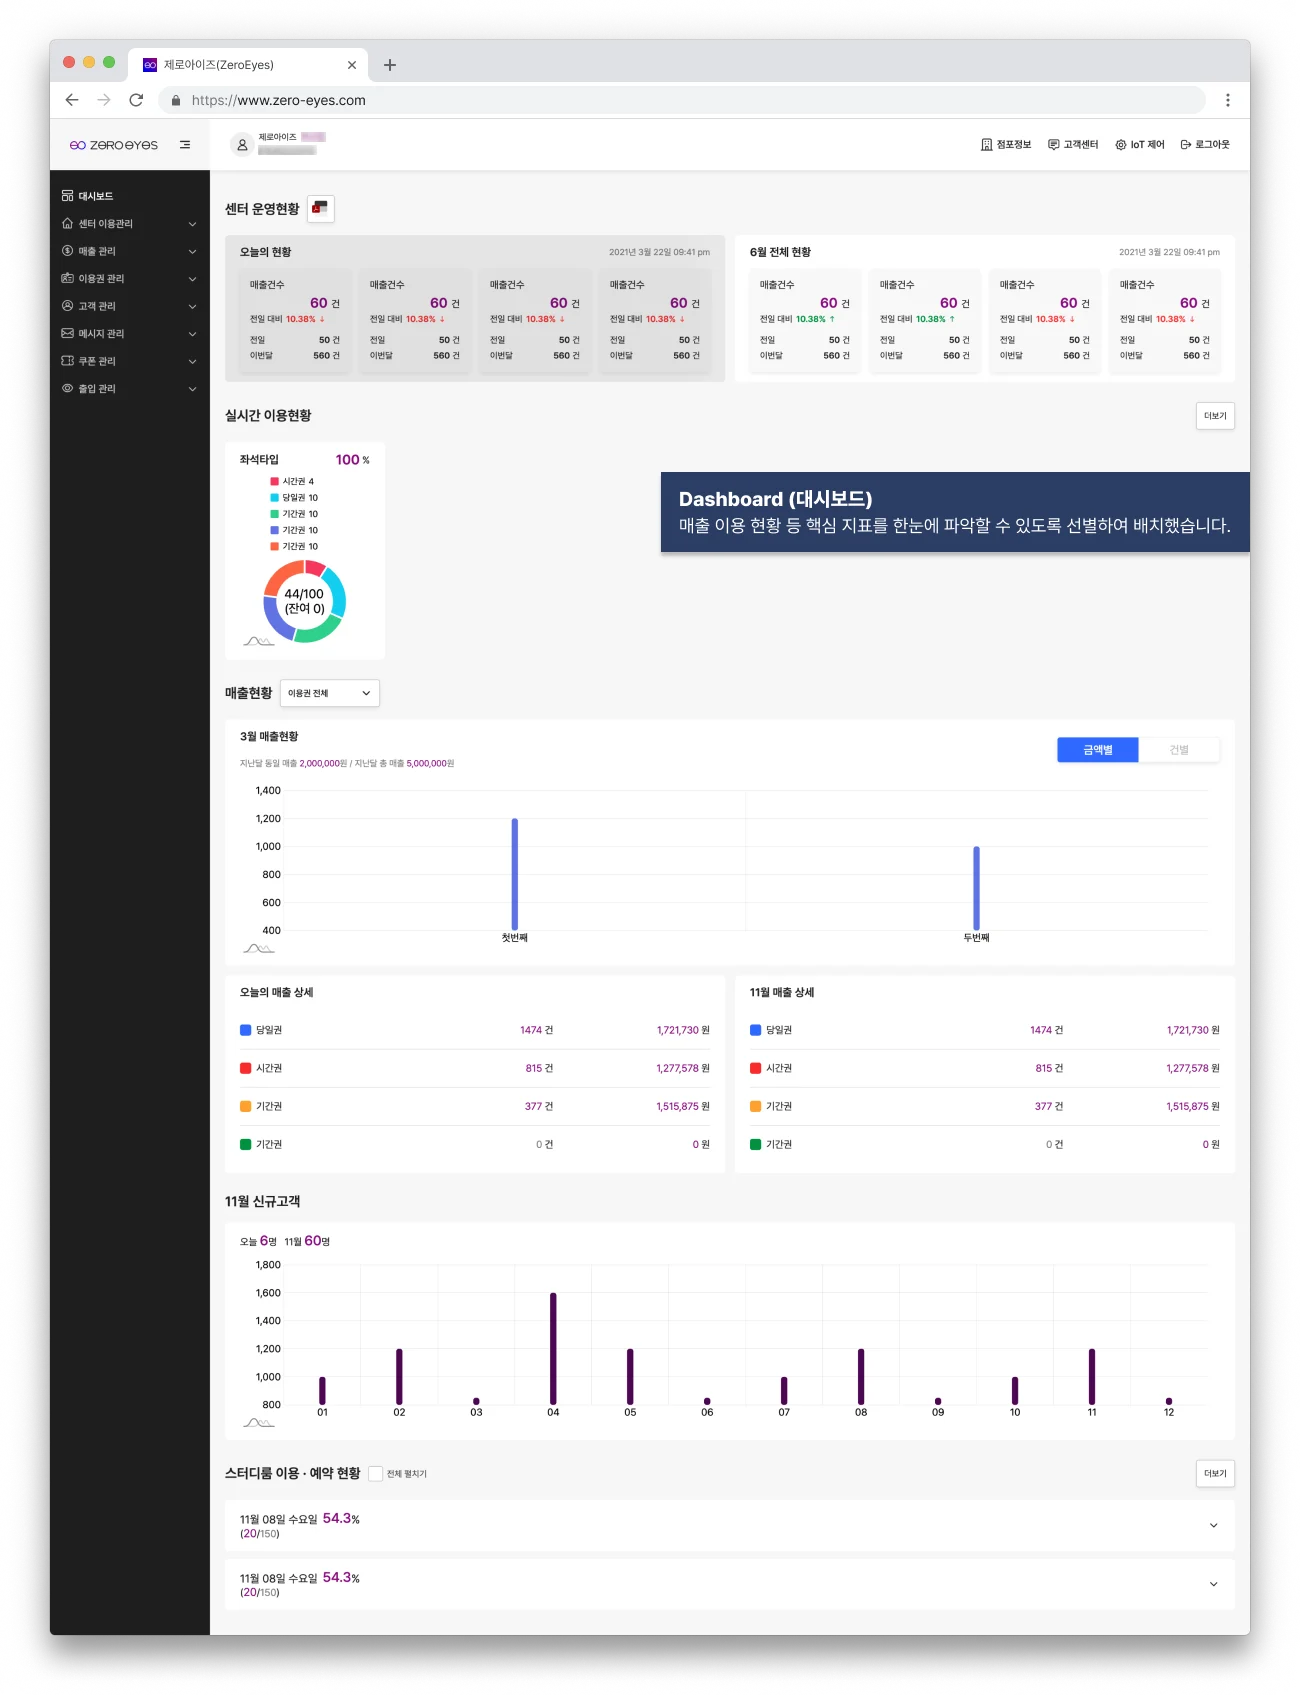Reload the page with browser refresh icon
This screenshot has width=1300, height=1695.
[136, 100]
